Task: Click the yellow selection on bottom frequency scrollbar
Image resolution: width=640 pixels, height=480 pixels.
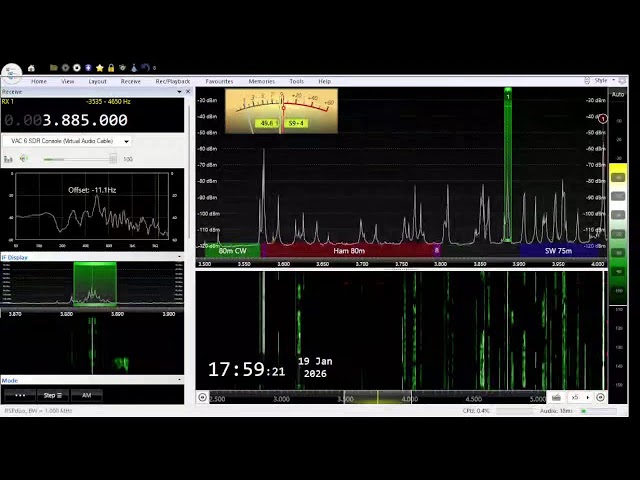Action: (378, 398)
